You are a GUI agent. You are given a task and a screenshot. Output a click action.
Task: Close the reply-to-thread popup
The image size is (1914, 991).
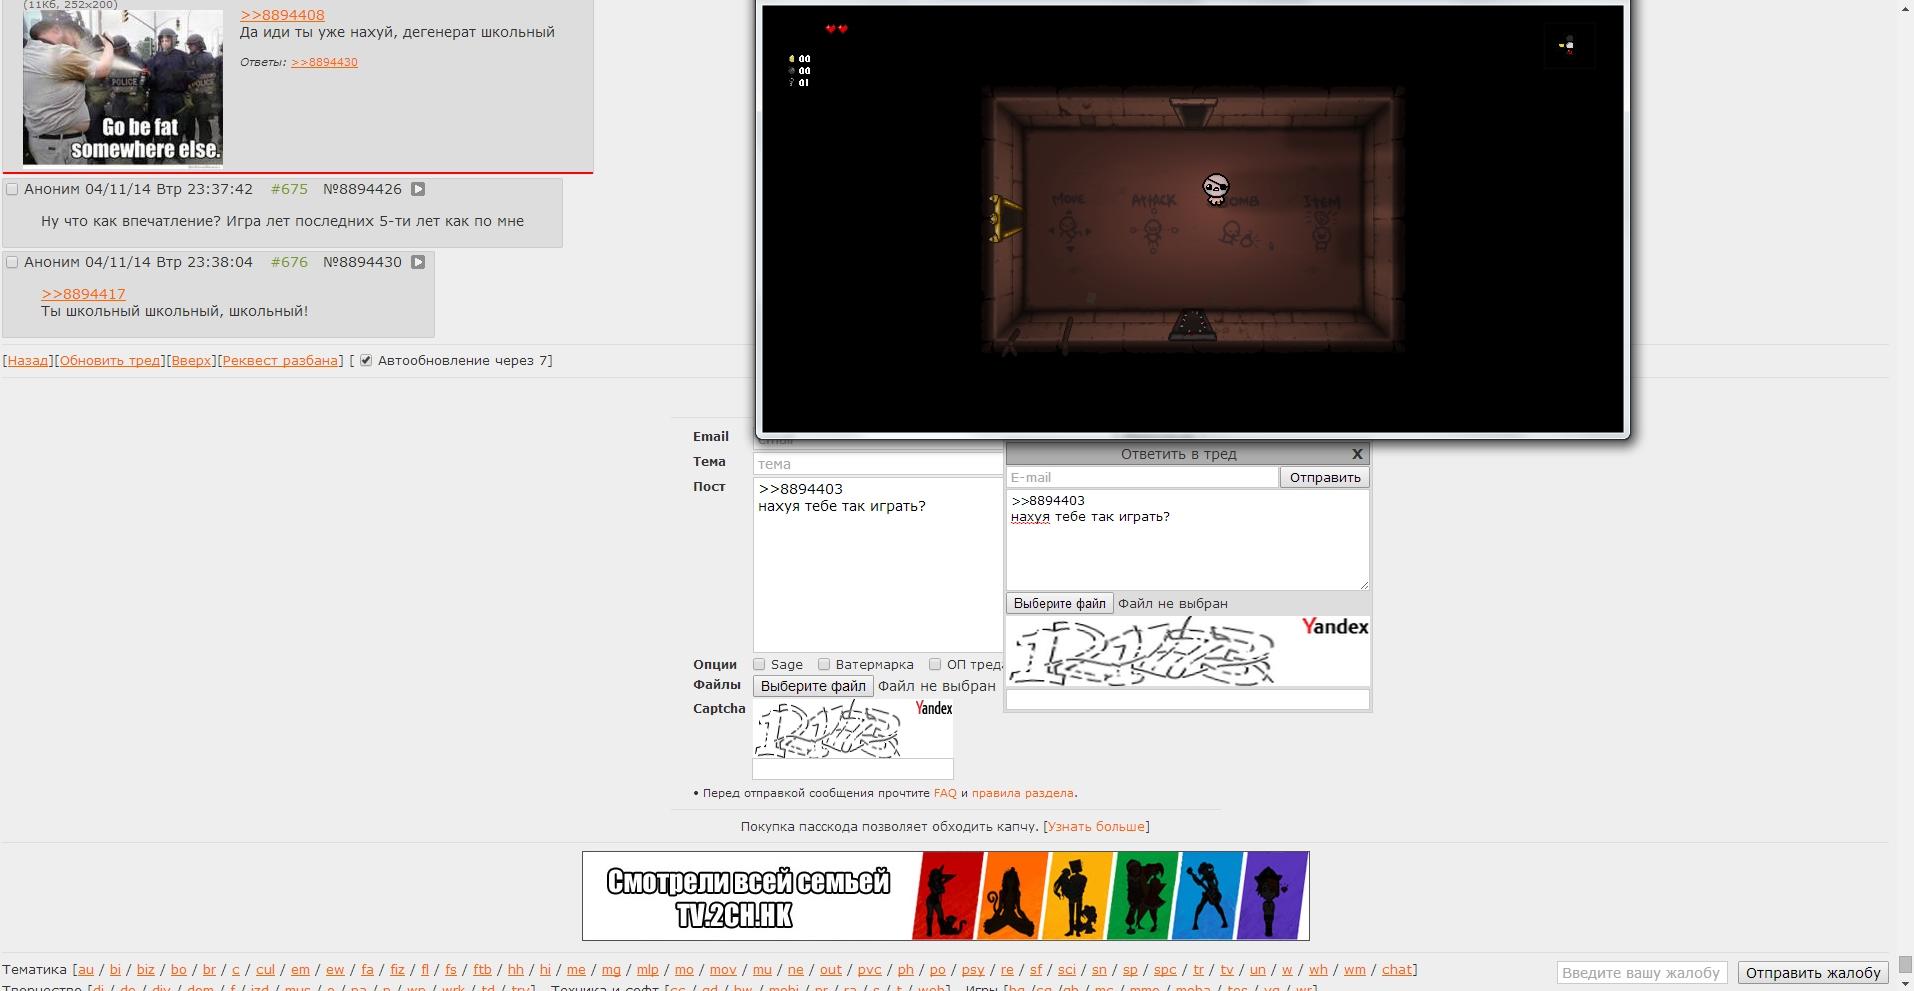click(1357, 454)
